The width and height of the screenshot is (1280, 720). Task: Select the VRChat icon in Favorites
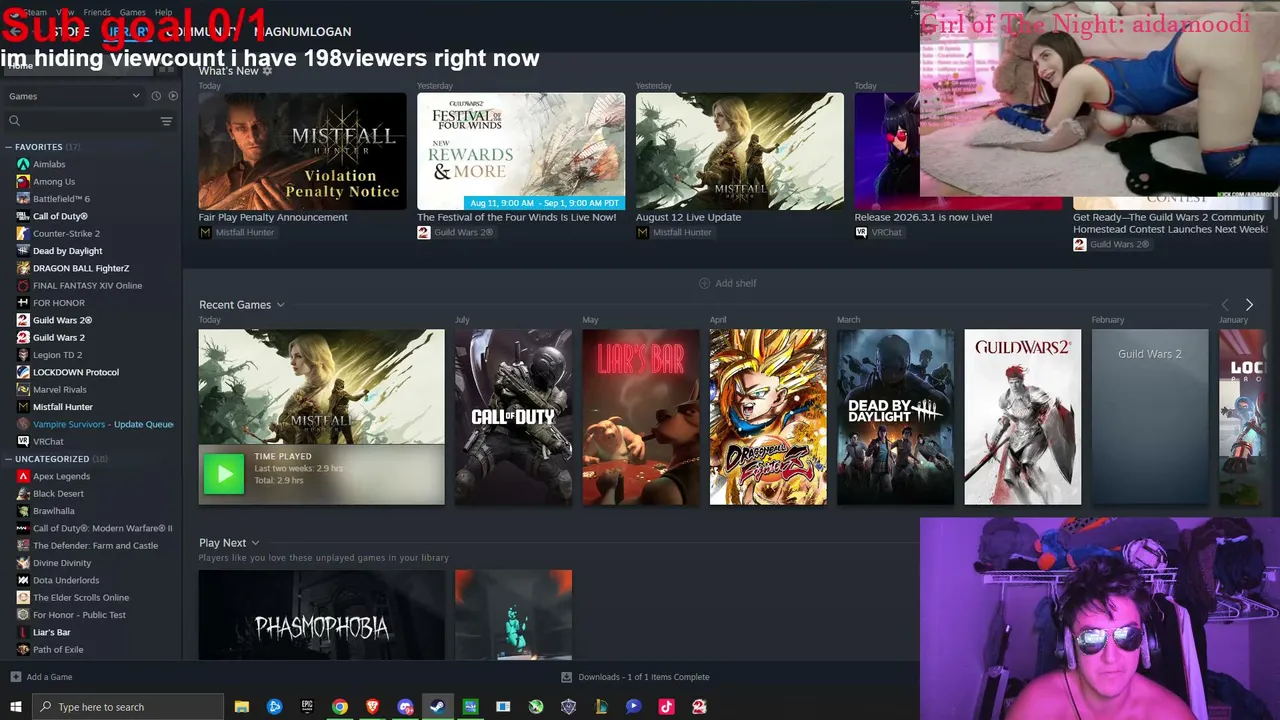tap(23, 441)
